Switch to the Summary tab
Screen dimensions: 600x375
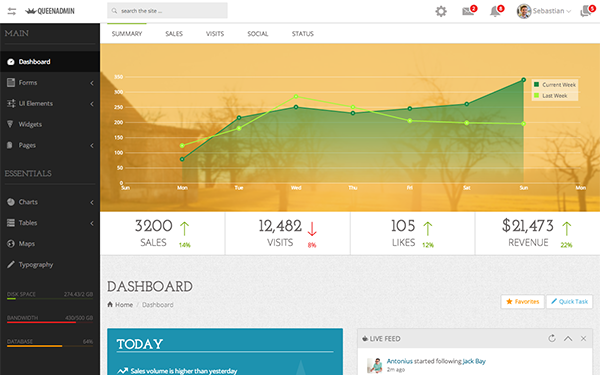[127, 34]
